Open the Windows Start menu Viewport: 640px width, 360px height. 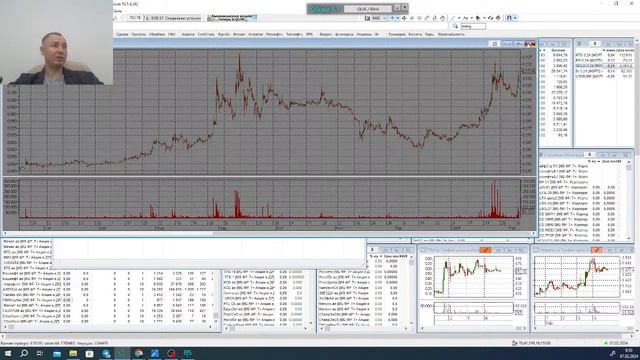[7, 353]
